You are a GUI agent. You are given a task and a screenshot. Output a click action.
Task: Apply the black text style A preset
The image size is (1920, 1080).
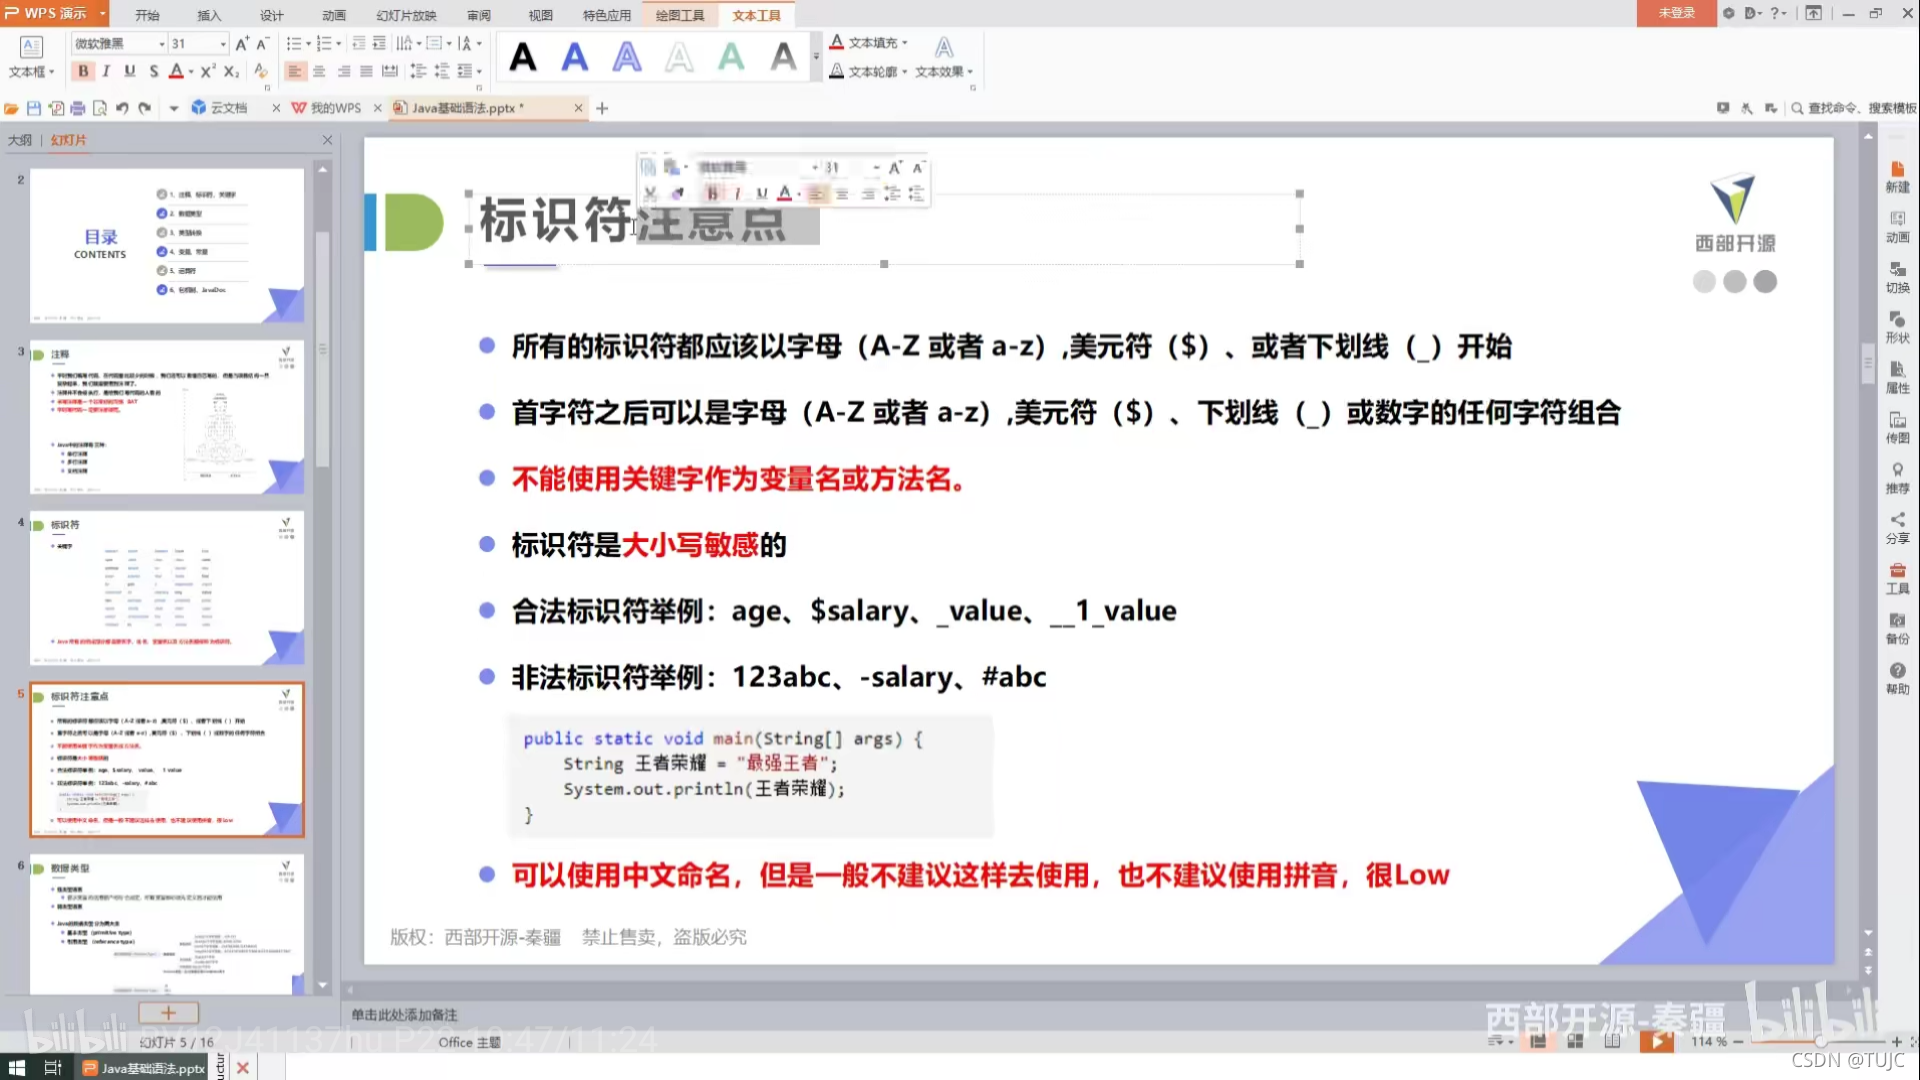(x=522, y=57)
